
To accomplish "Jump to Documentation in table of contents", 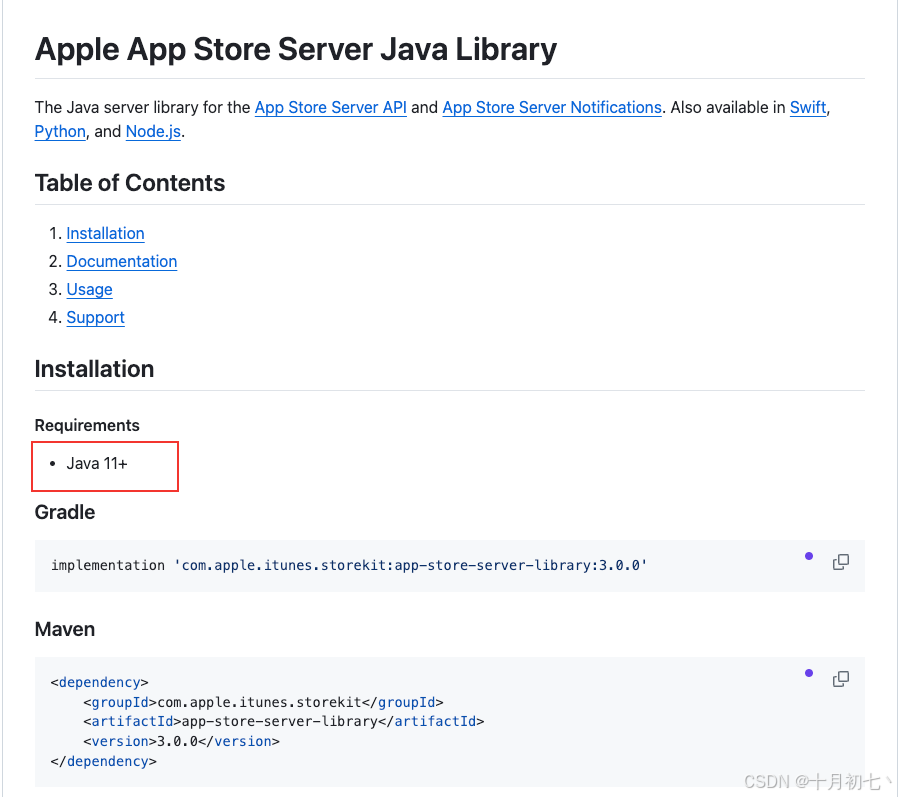I will [122, 262].
